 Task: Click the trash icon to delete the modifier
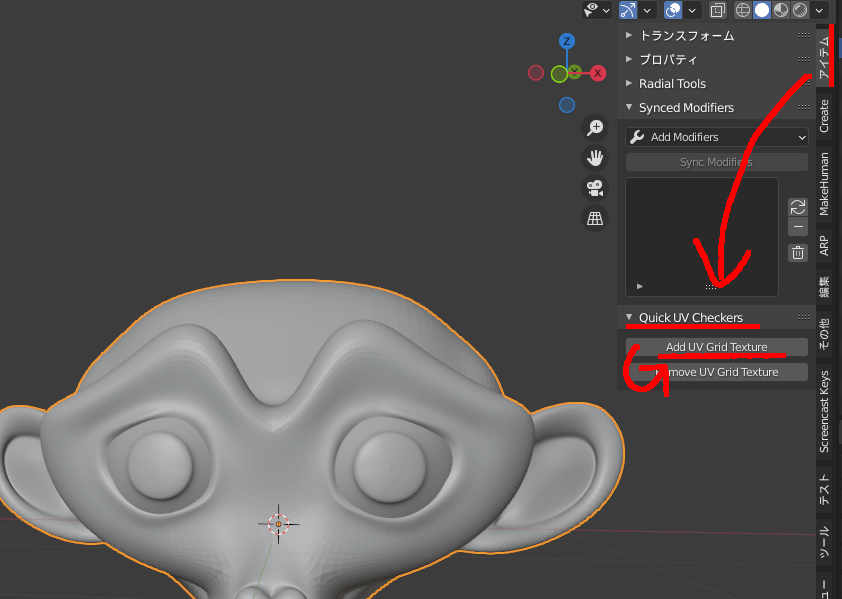(x=797, y=252)
